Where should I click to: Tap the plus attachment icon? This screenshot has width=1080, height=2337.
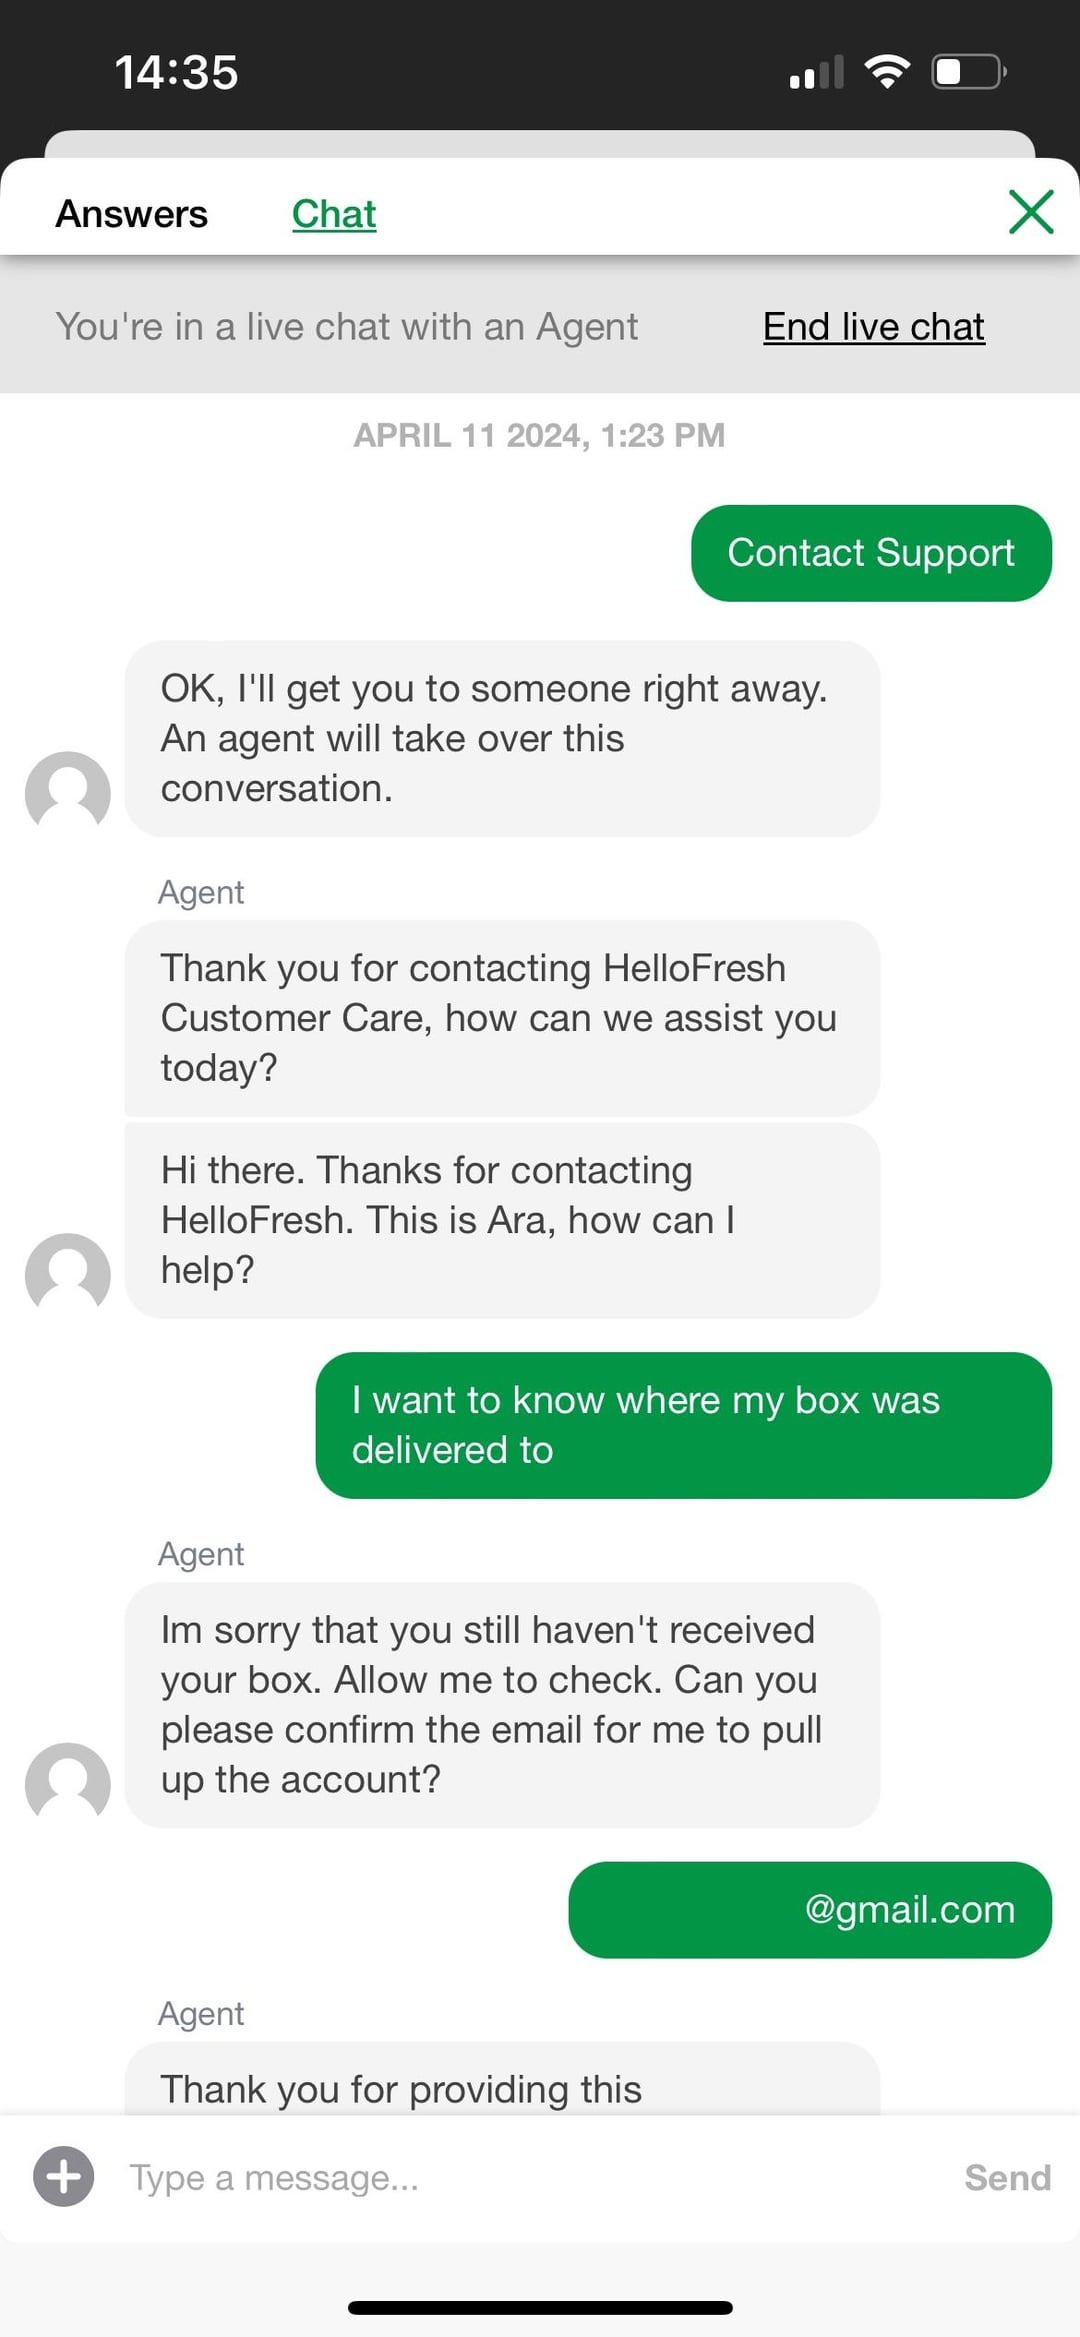[x=64, y=2176]
